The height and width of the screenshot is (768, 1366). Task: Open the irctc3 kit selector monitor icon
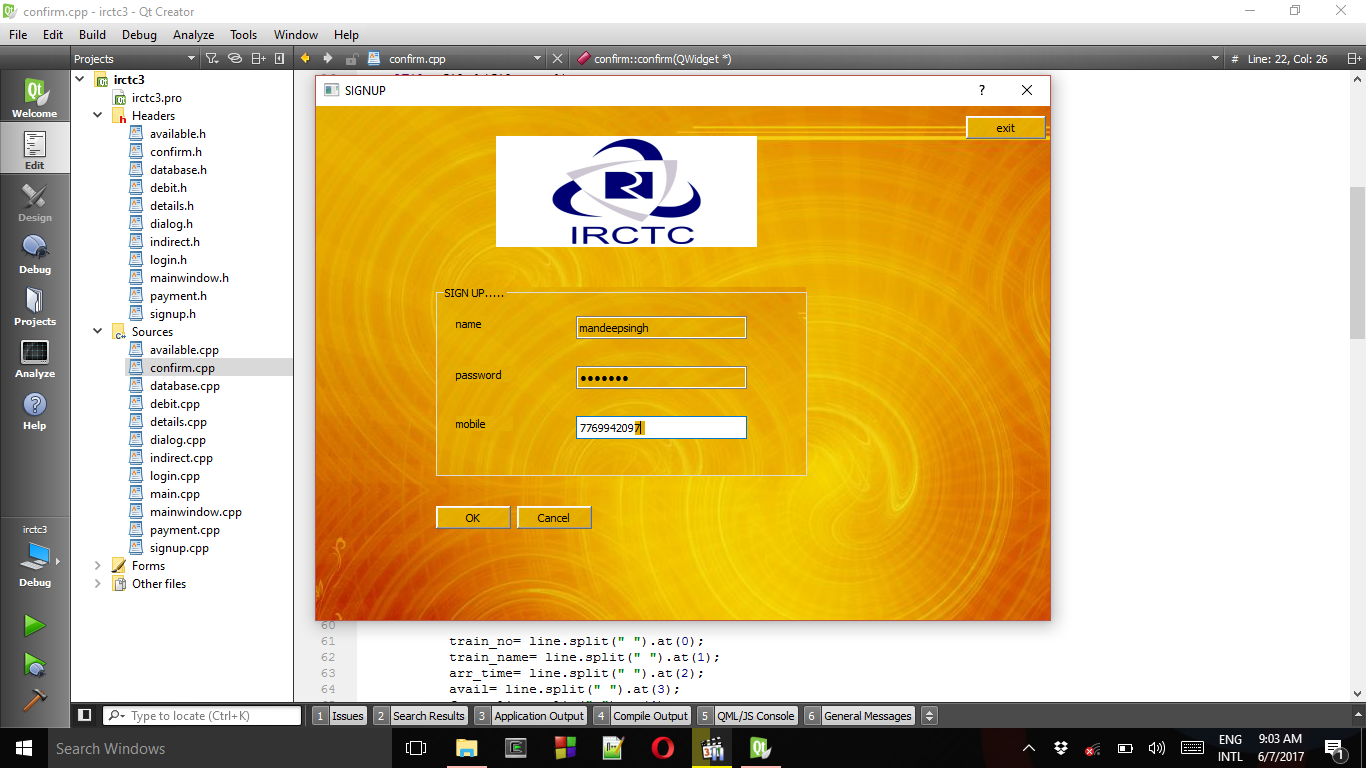[x=35, y=557]
